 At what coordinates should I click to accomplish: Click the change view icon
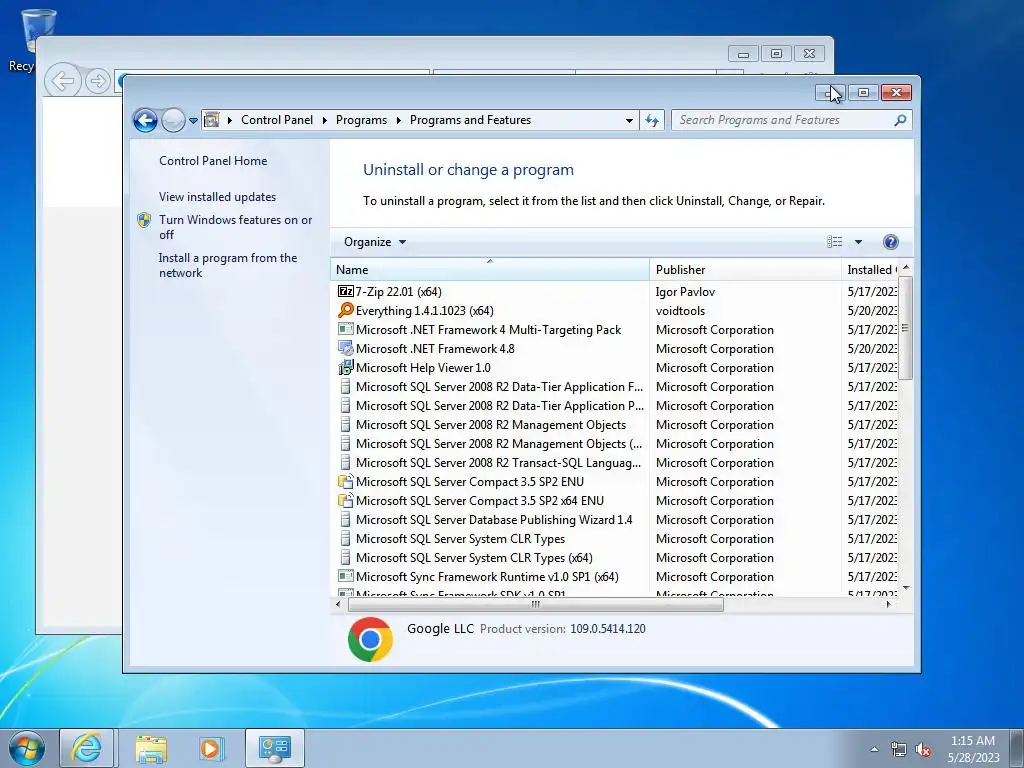(x=835, y=242)
